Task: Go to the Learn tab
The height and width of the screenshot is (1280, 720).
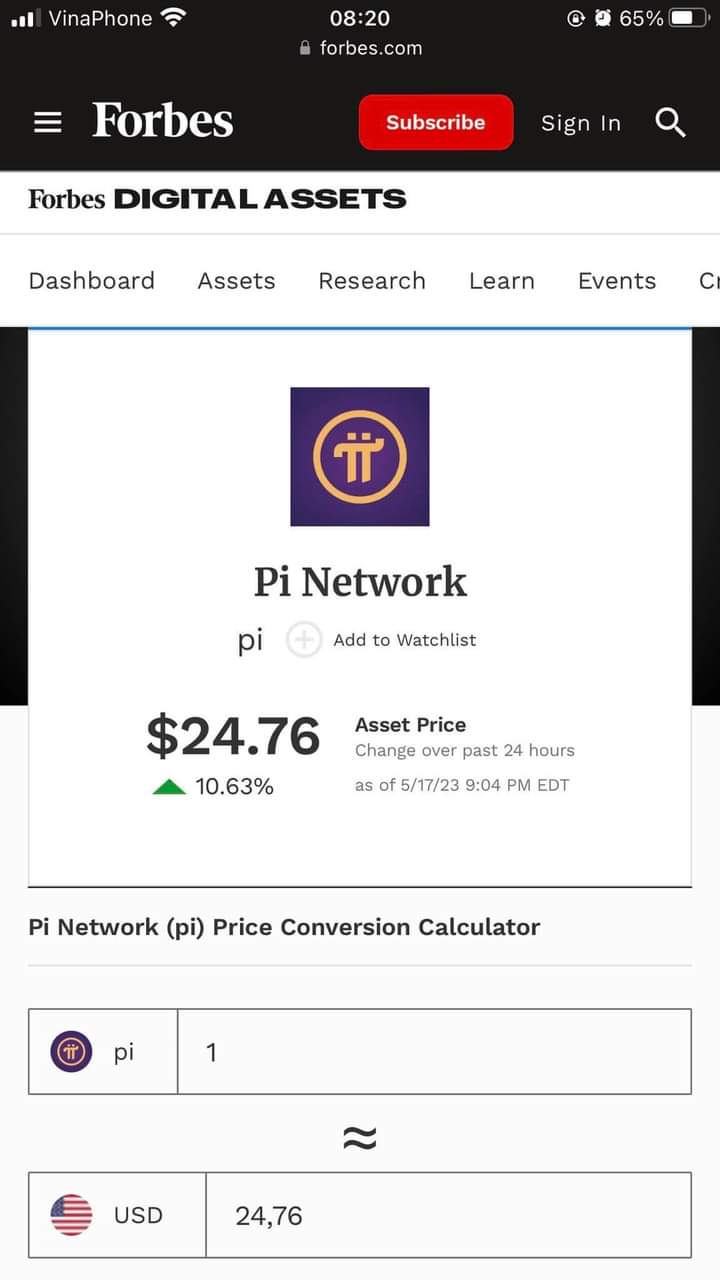Action: tap(502, 281)
